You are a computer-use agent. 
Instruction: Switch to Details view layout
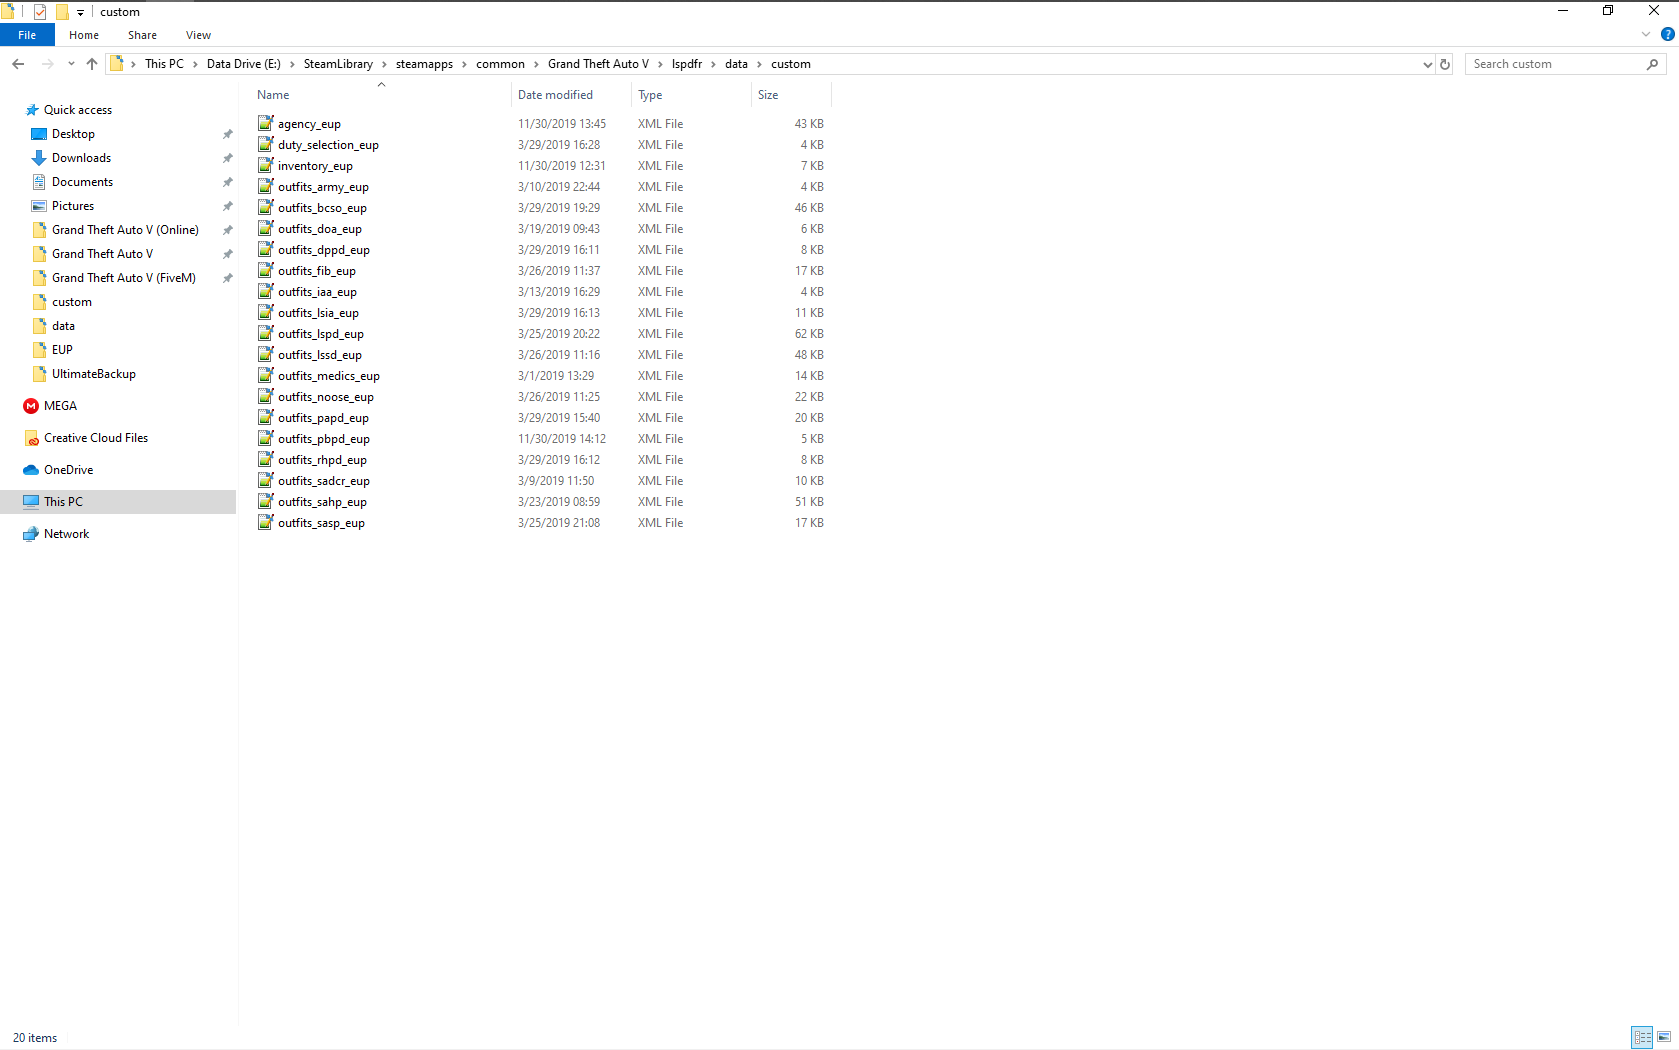pyautogui.click(x=1642, y=1037)
